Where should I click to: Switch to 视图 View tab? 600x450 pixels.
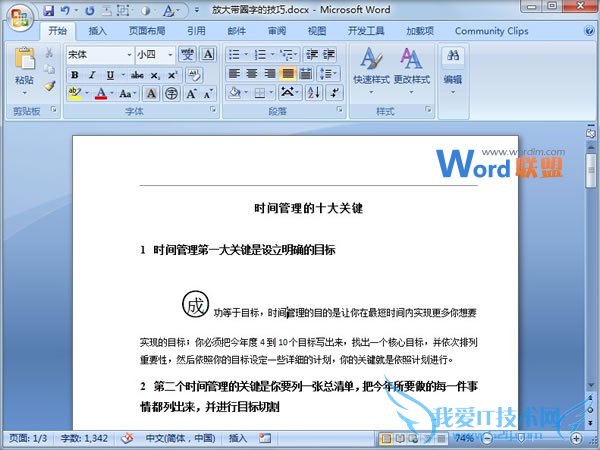(x=317, y=31)
